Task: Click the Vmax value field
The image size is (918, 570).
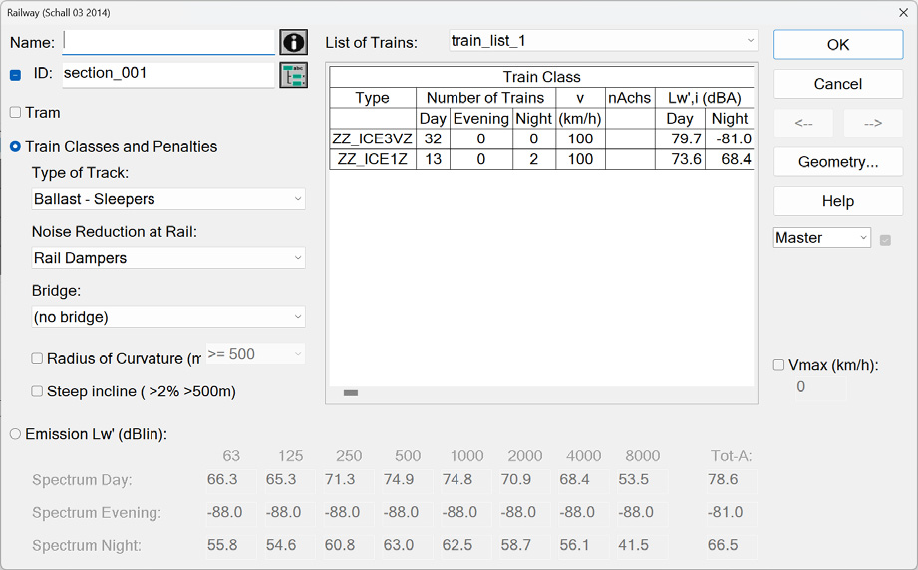Action: click(820, 387)
